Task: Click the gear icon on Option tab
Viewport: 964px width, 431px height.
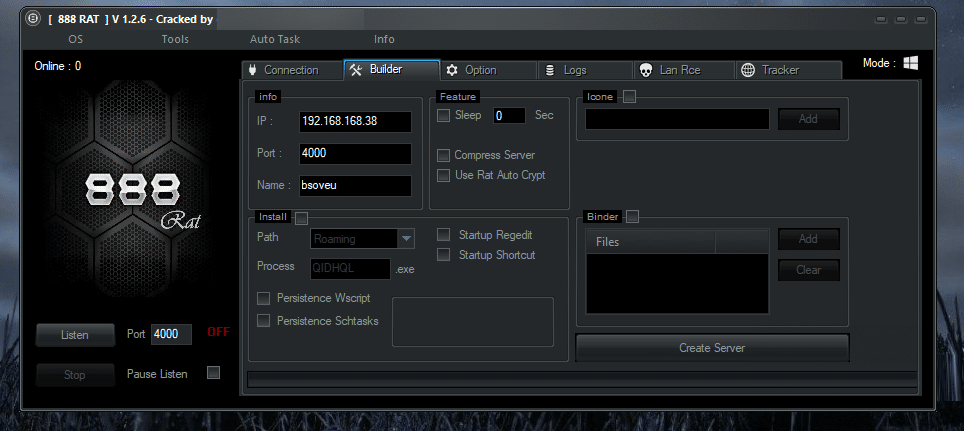Action: click(x=452, y=70)
